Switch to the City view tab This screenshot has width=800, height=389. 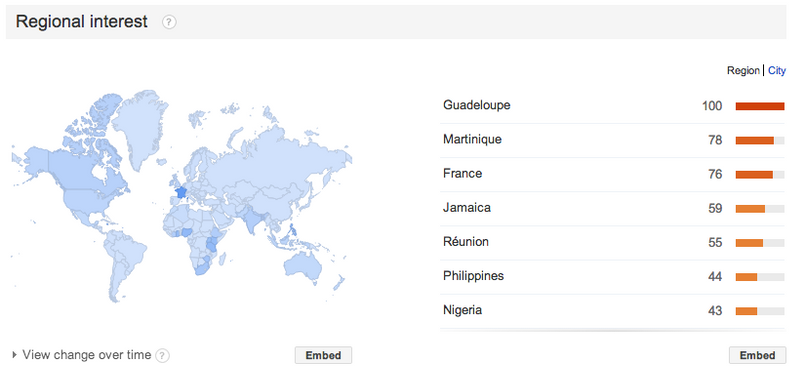tap(777, 71)
